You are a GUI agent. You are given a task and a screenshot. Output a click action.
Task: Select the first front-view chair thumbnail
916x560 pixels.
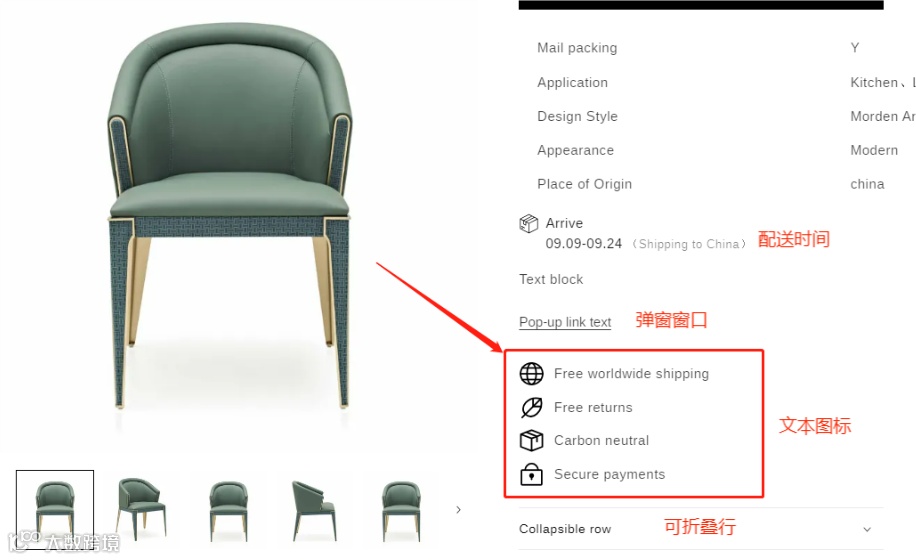[55, 509]
